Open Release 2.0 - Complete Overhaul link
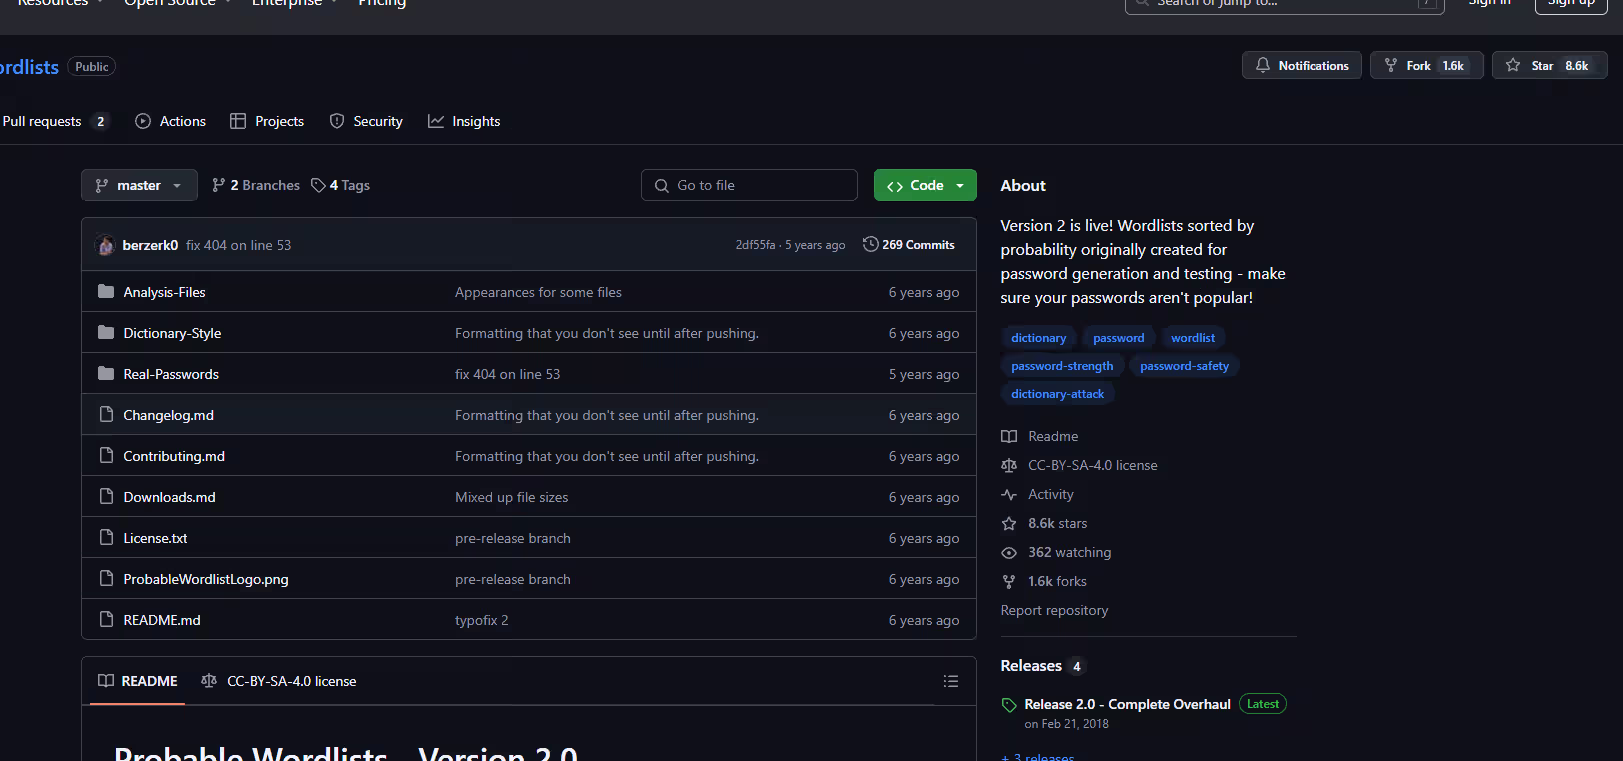The height and width of the screenshot is (761, 1623). [x=1127, y=704]
